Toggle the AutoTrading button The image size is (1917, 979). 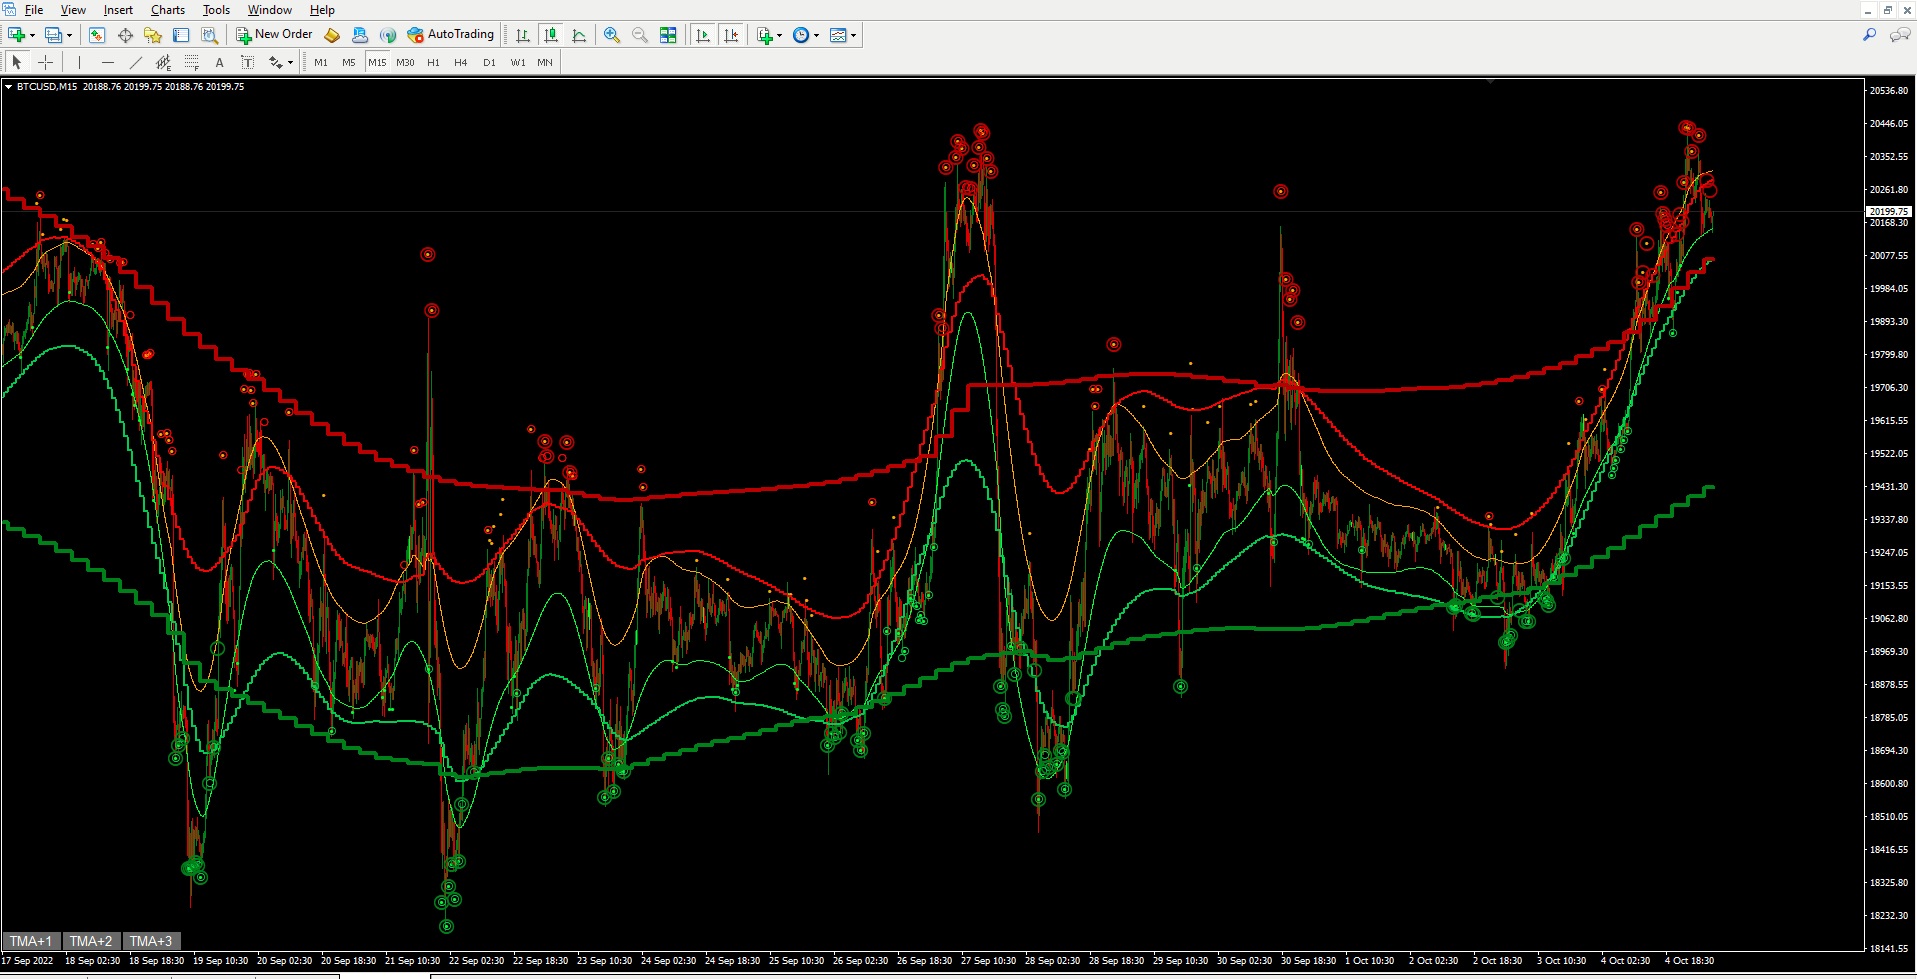[451, 35]
